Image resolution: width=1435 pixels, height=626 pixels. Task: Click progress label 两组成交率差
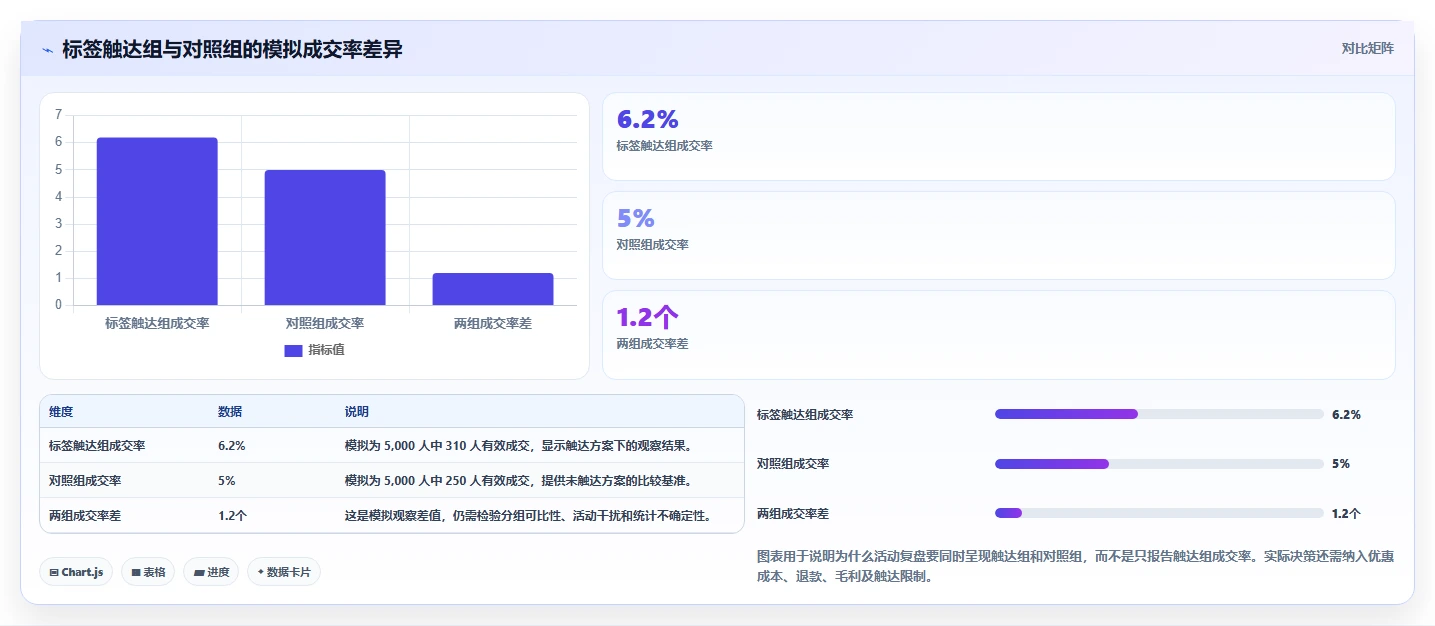point(793,513)
